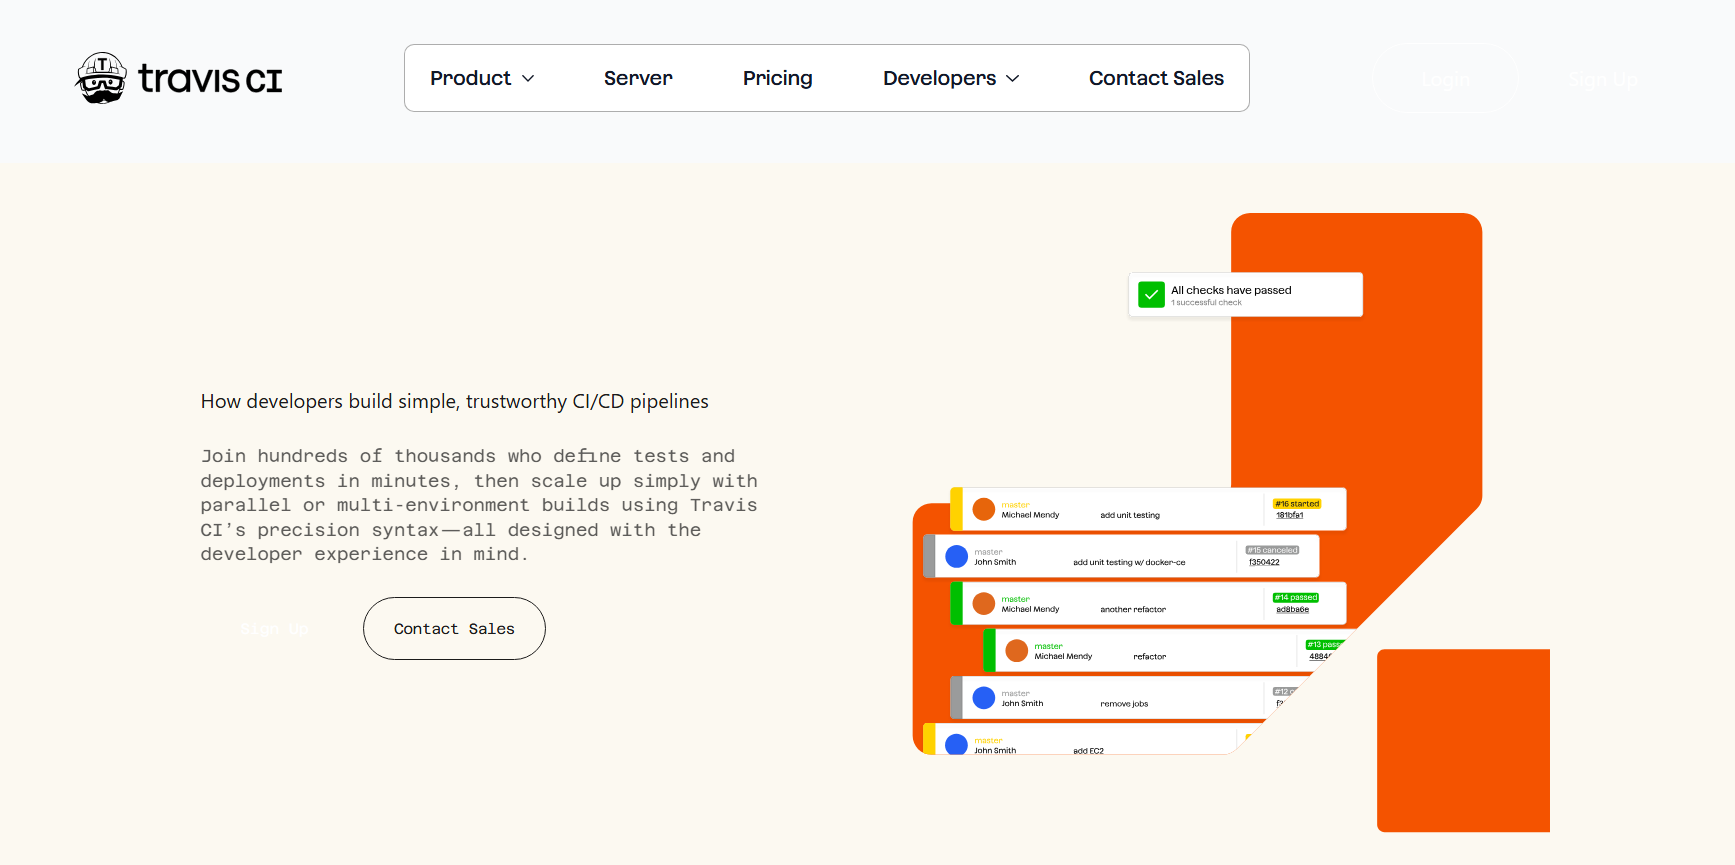Click the "#16 started" yellow badge

click(x=1297, y=504)
